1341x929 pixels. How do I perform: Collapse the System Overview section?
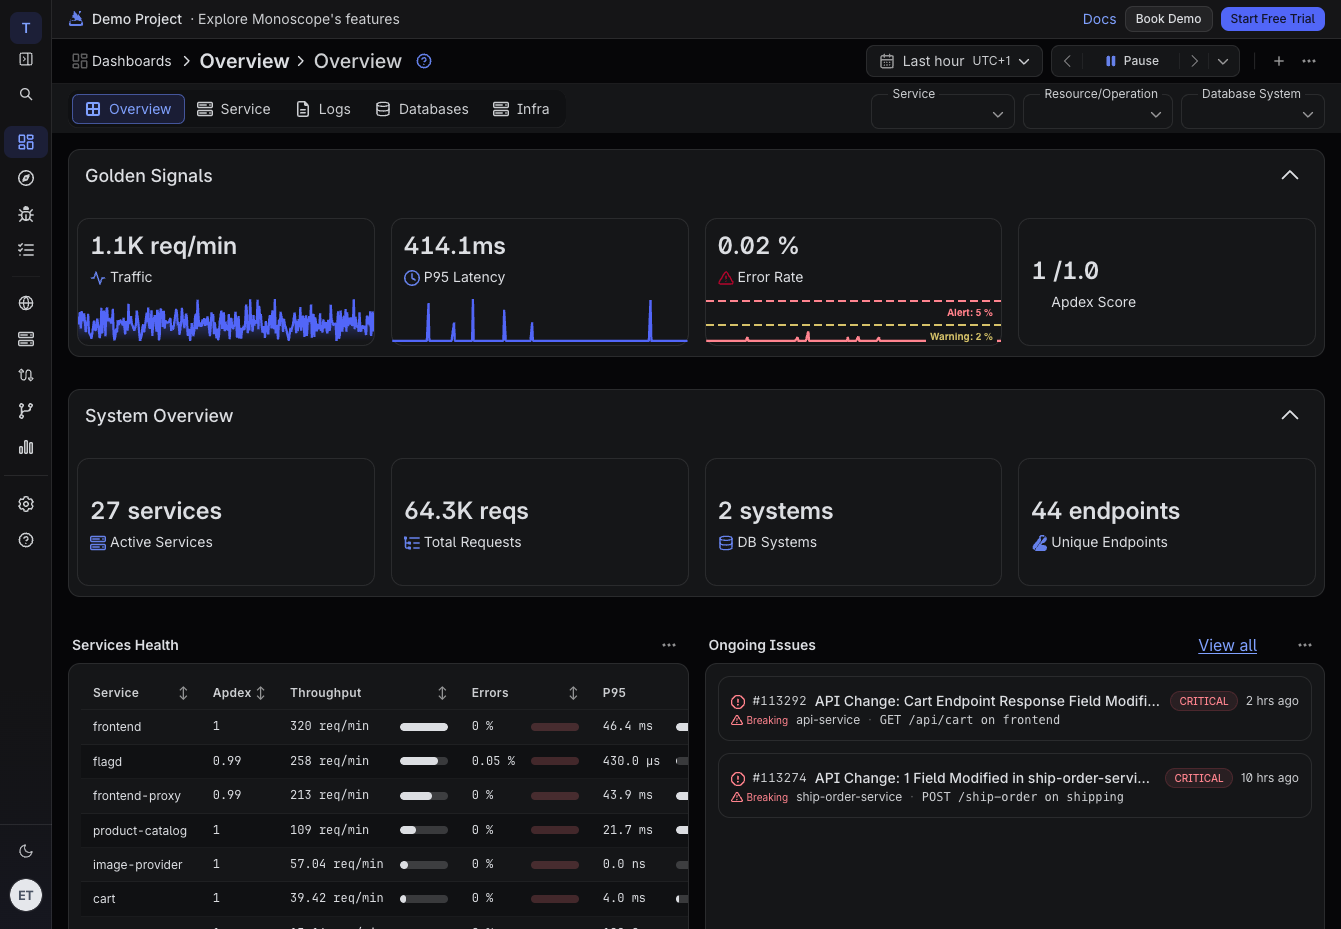pos(1290,415)
